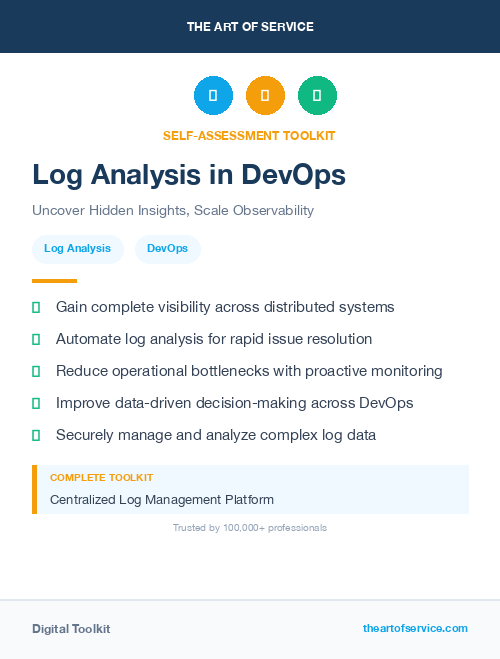Click 'Reduce operational bottlenecks with proactive monitoring'
Screen dimensions: 500x659
(x=249, y=371)
